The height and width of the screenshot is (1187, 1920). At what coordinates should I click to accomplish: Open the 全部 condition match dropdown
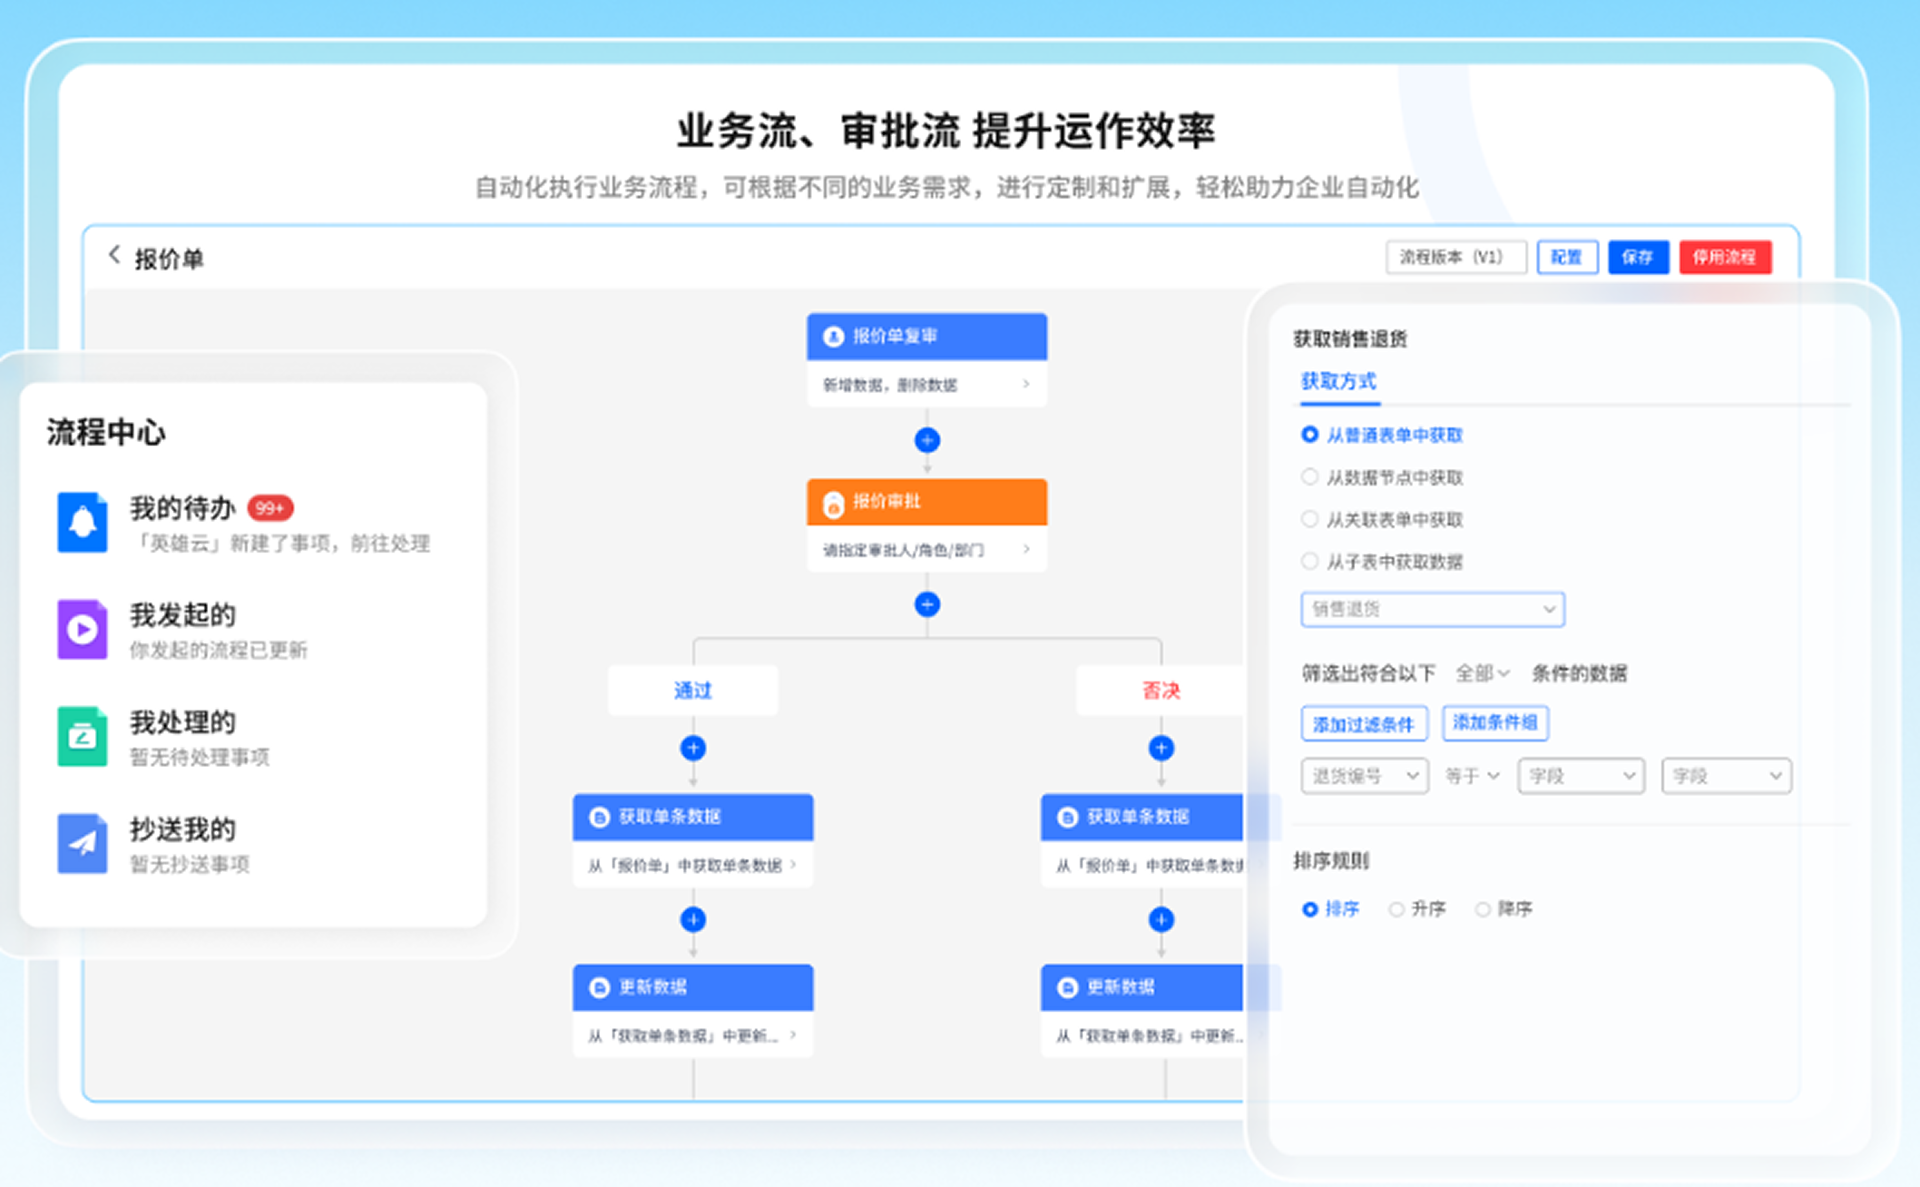(1482, 673)
